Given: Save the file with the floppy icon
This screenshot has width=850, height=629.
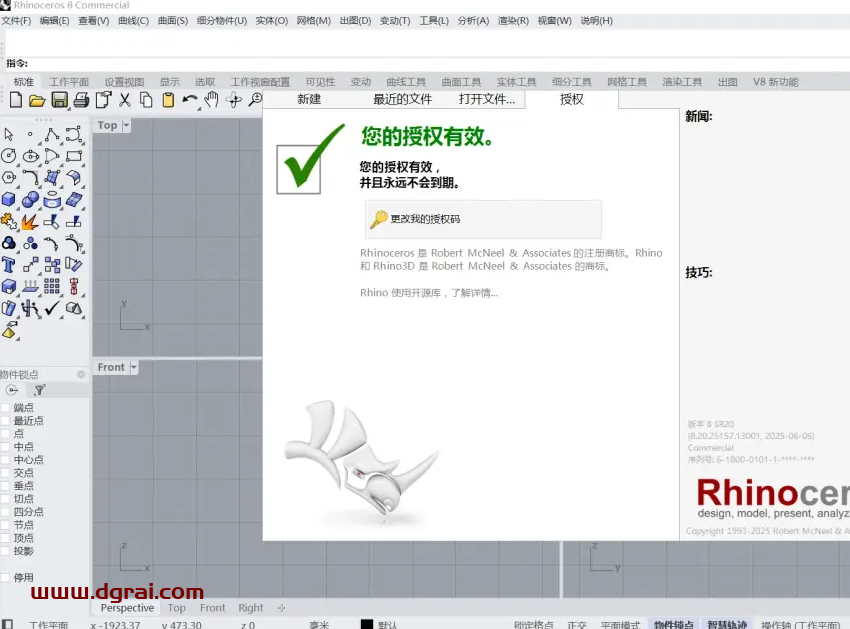Looking at the screenshot, I should click(60, 100).
